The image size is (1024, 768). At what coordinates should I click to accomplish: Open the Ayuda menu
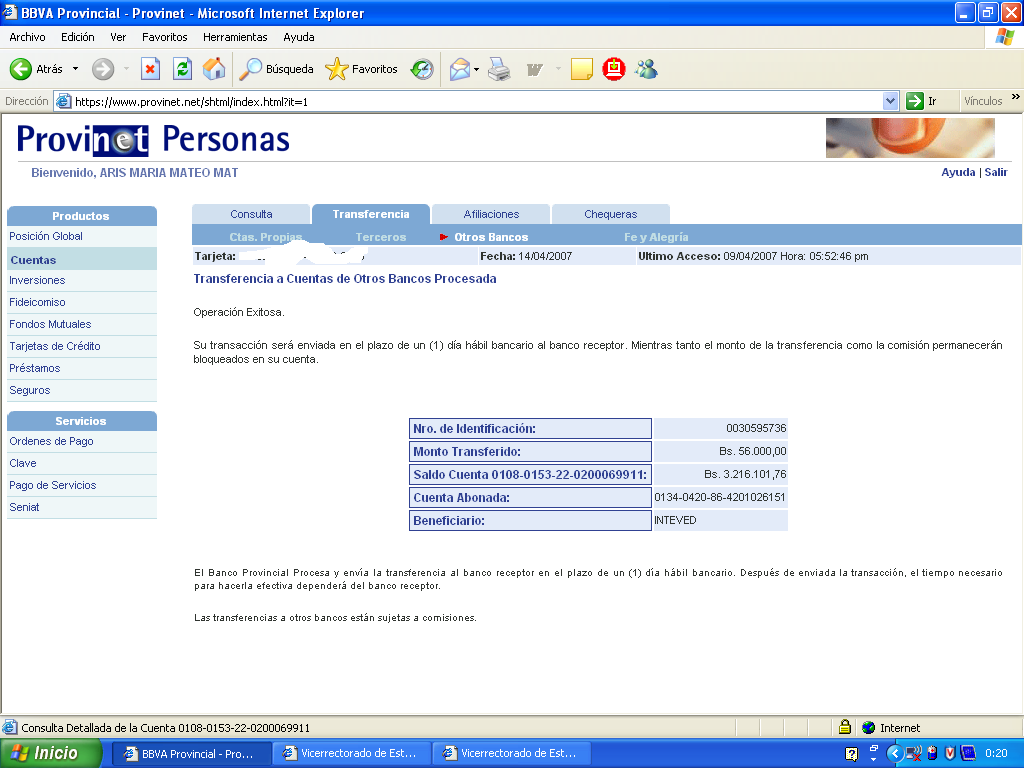pos(299,37)
